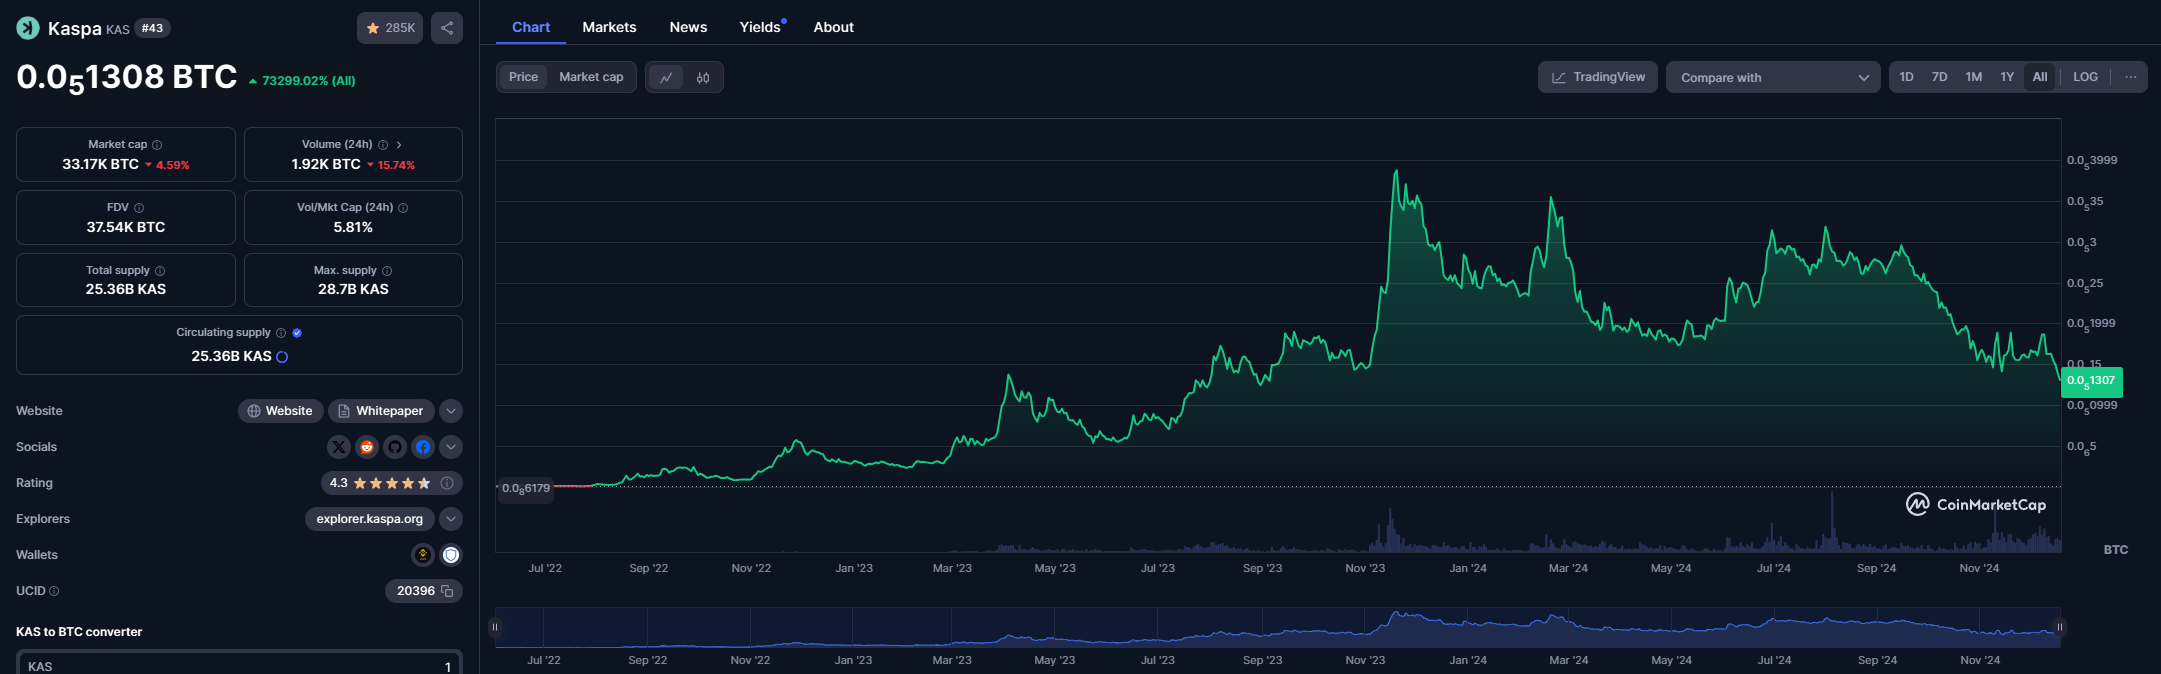Set chart range to 1M
This screenshot has height=674, width=2161.
(1973, 77)
